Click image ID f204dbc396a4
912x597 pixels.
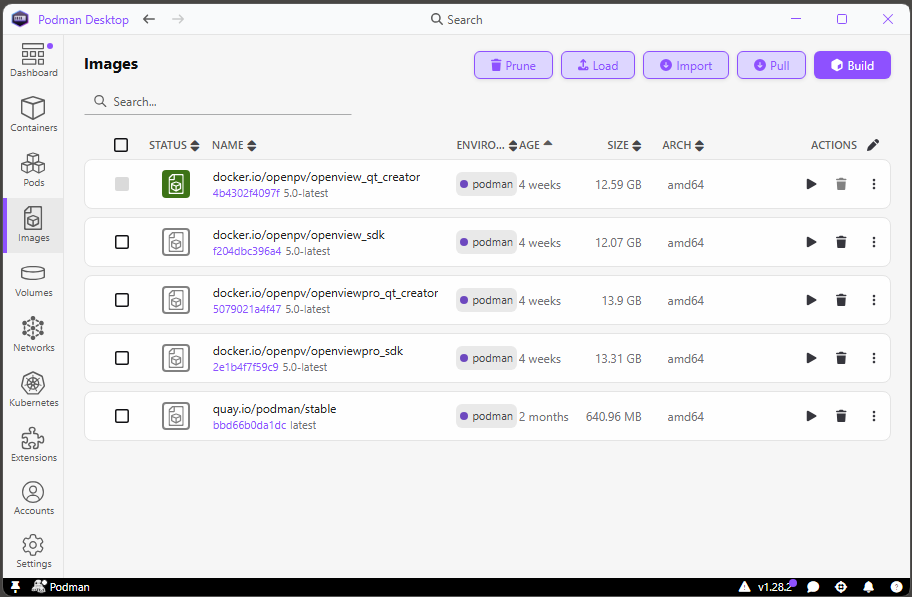point(247,251)
